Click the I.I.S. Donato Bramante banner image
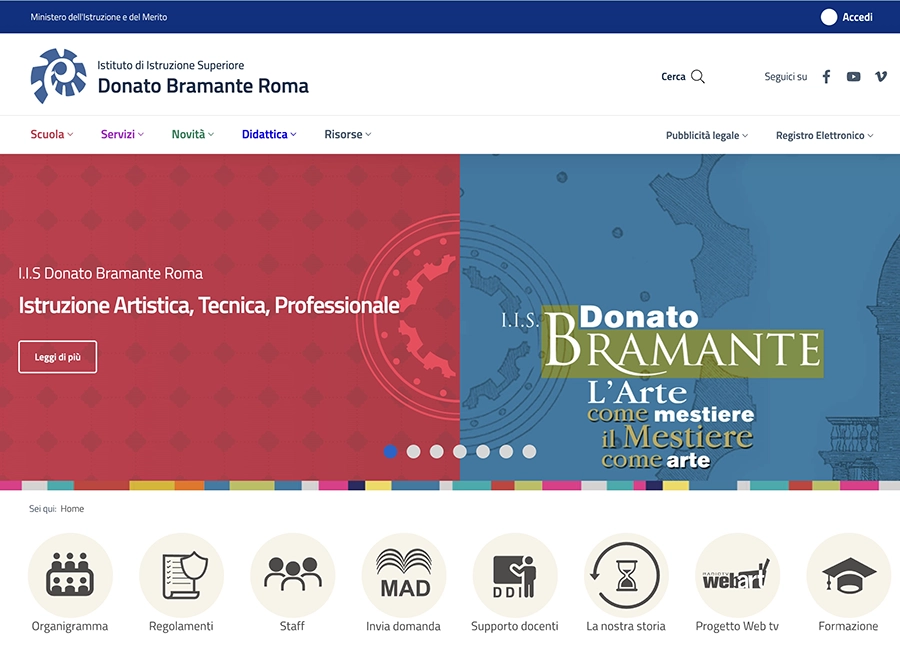 tap(680, 317)
